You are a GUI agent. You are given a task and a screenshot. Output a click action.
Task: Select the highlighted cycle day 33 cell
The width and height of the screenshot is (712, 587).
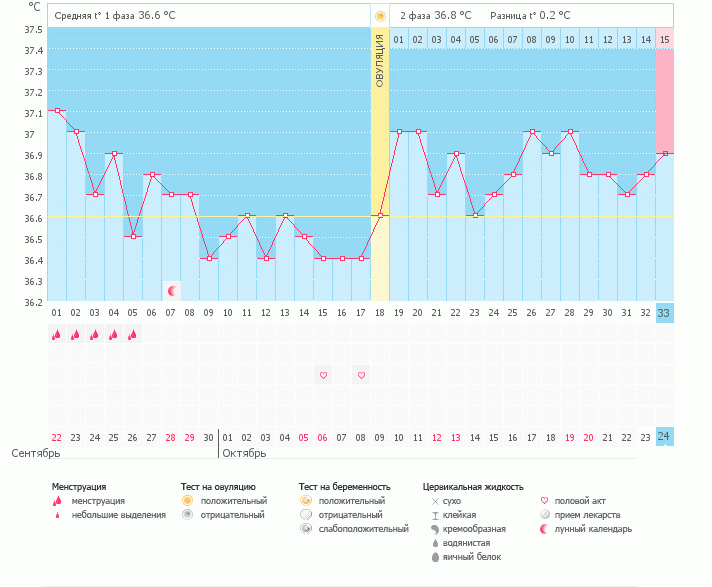tap(665, 313)
